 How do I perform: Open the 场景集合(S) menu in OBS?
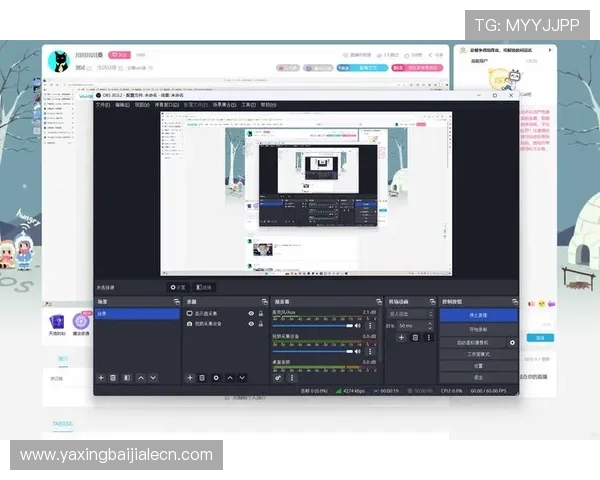pos(225,104)
